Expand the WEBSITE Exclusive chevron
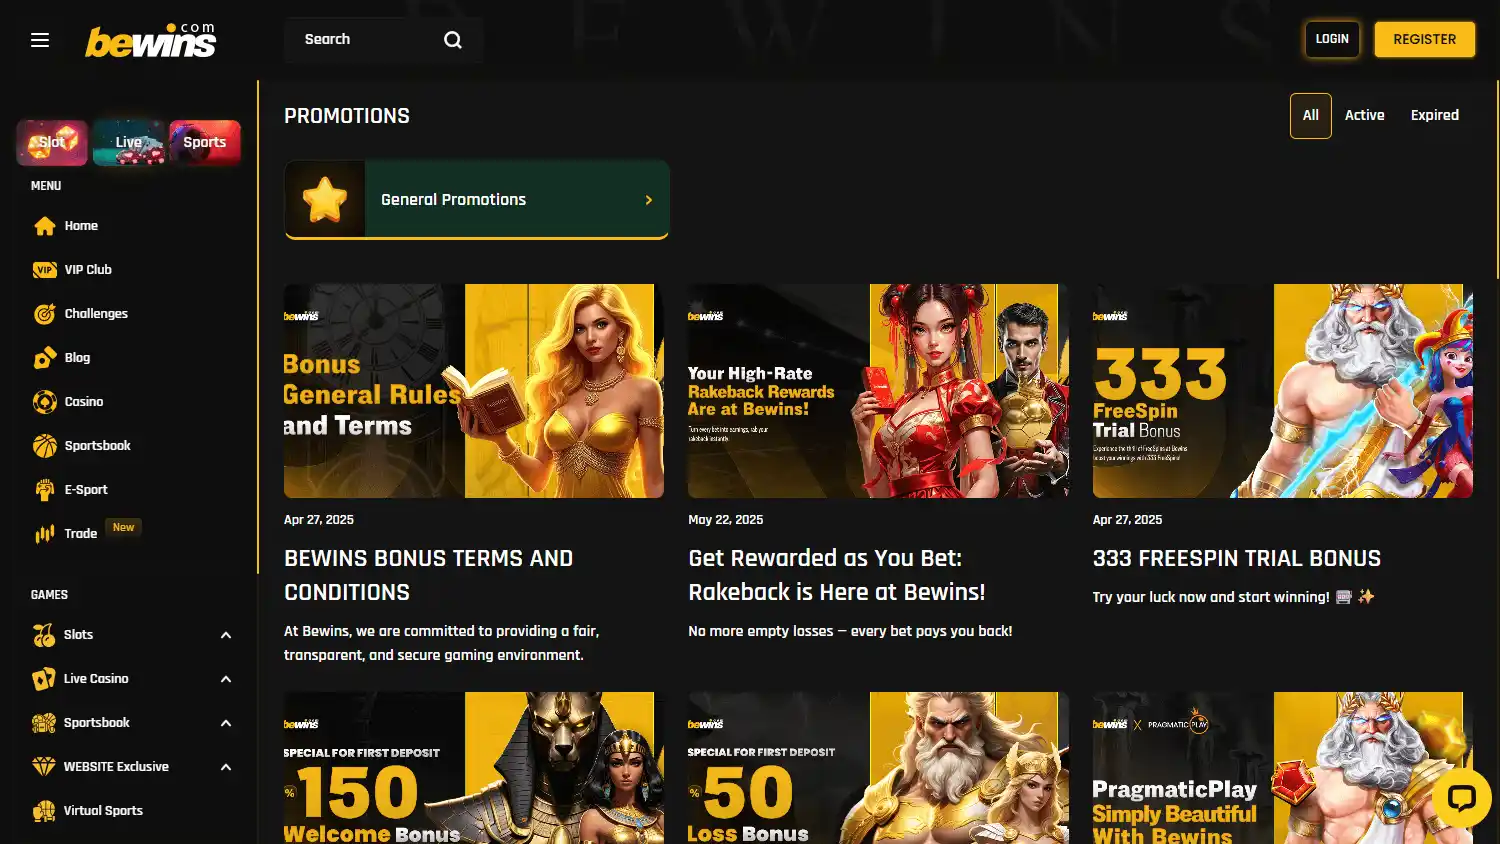Screen dimensions: 1500x844 [x=226, y=767]
